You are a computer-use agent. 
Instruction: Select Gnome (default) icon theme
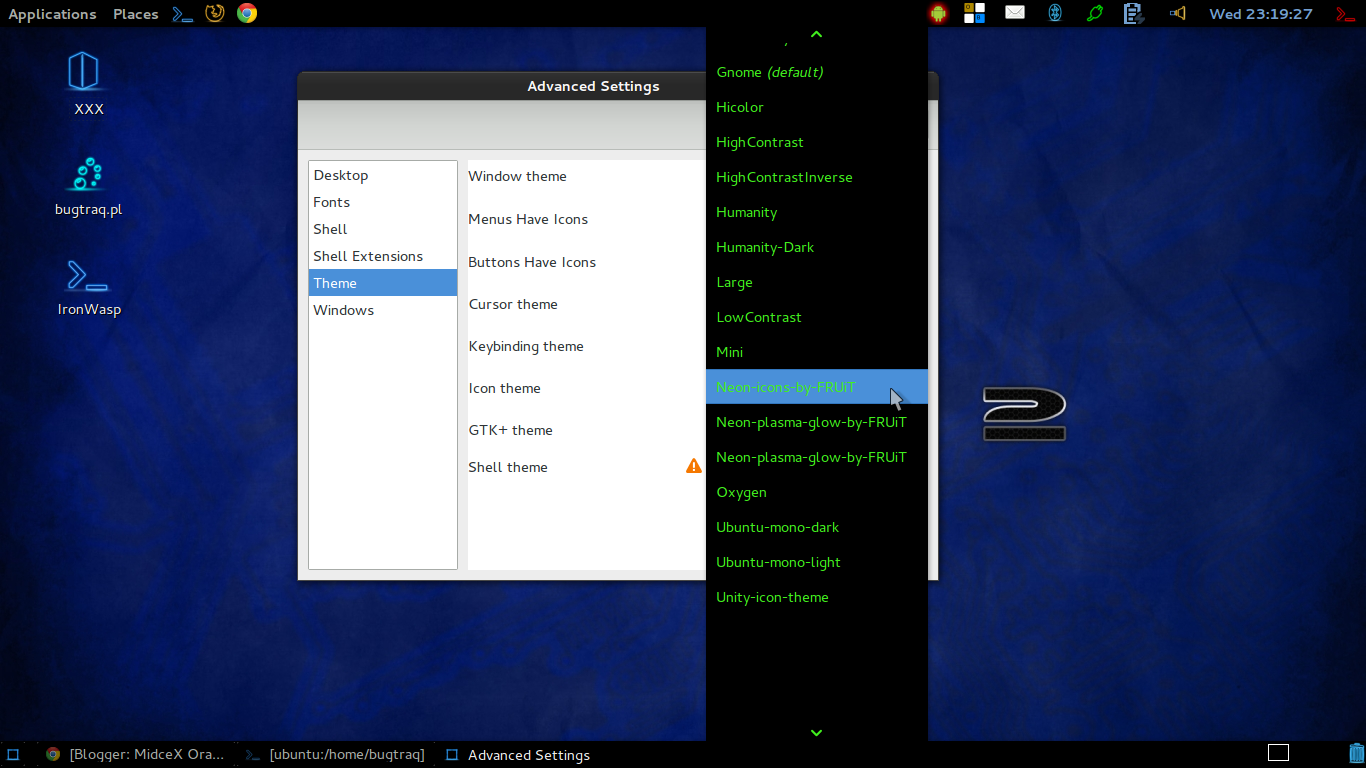tap(816, 72)
